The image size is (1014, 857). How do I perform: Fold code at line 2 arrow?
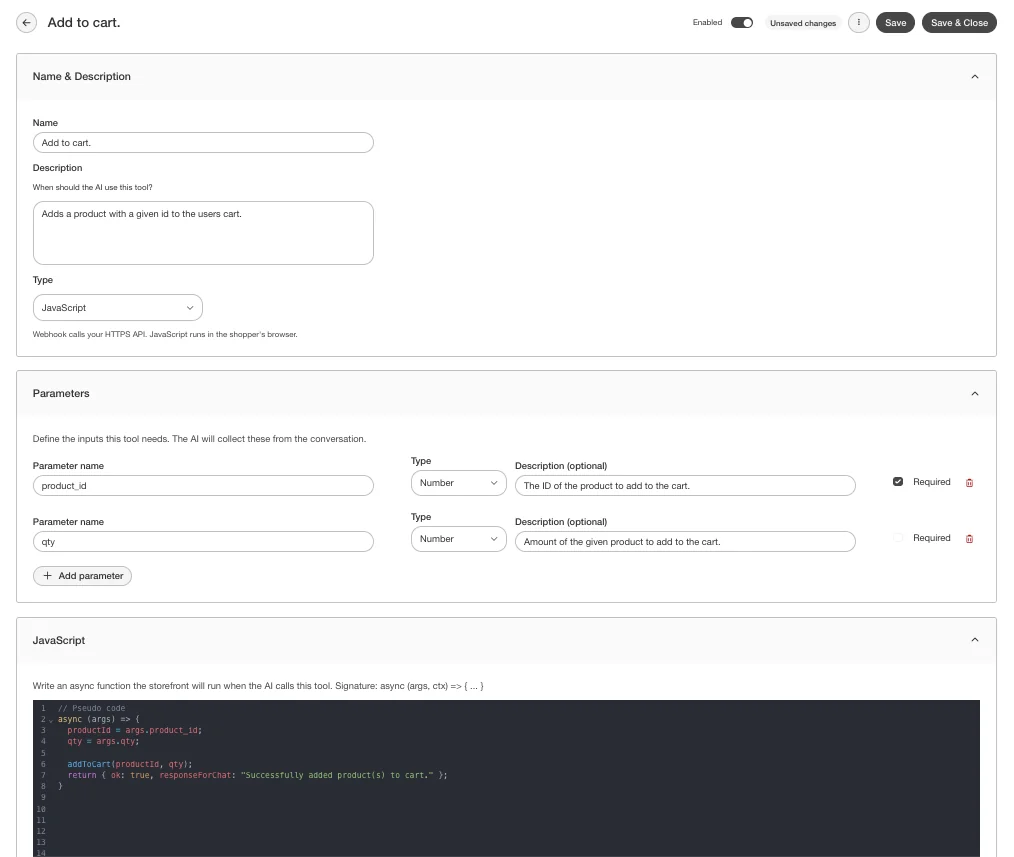point(51,720)
